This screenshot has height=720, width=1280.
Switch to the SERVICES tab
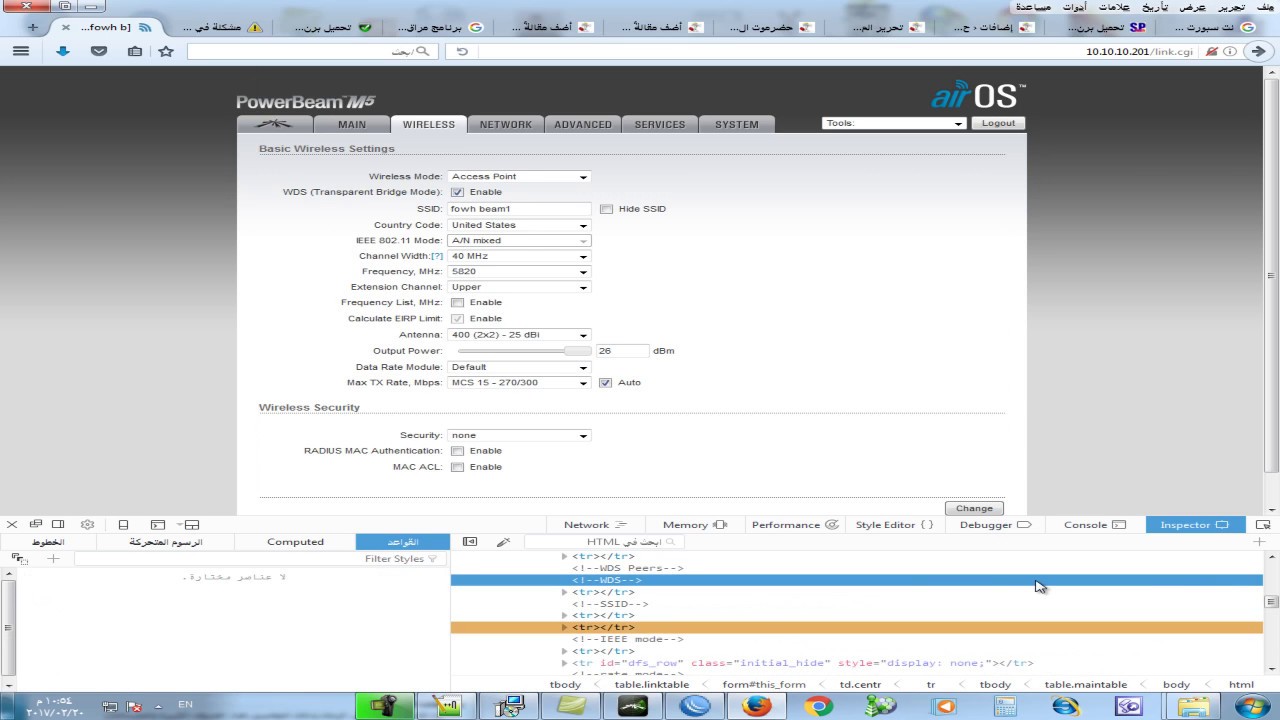659,124
